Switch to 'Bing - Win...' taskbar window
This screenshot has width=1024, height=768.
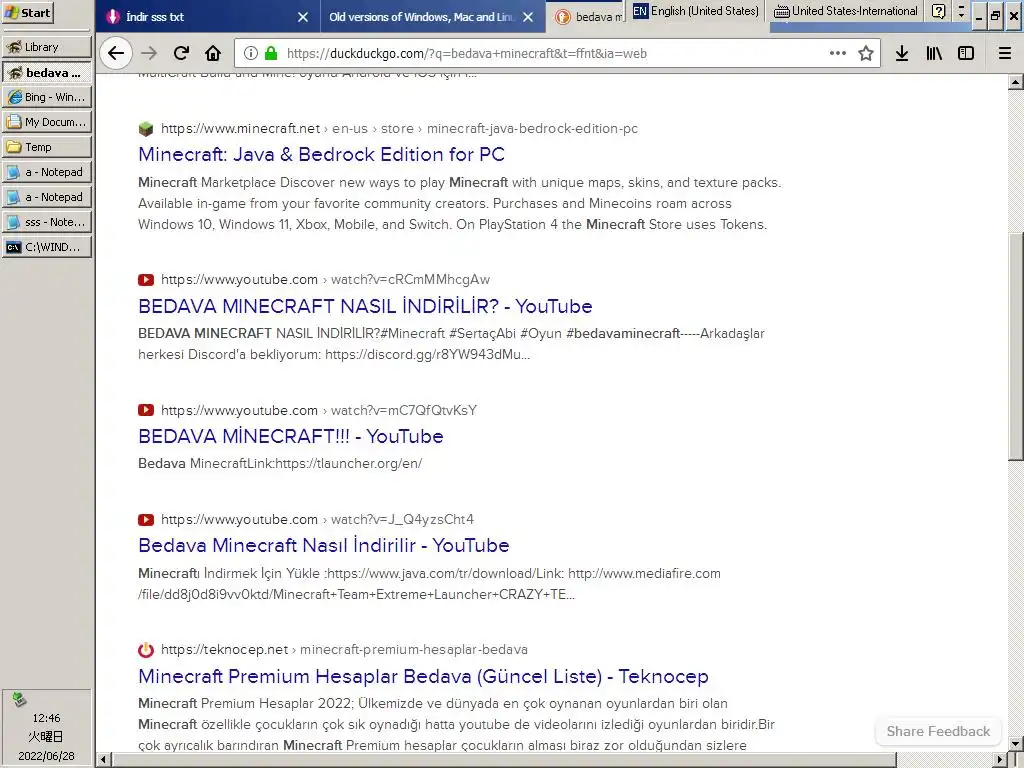click(47, 97)
